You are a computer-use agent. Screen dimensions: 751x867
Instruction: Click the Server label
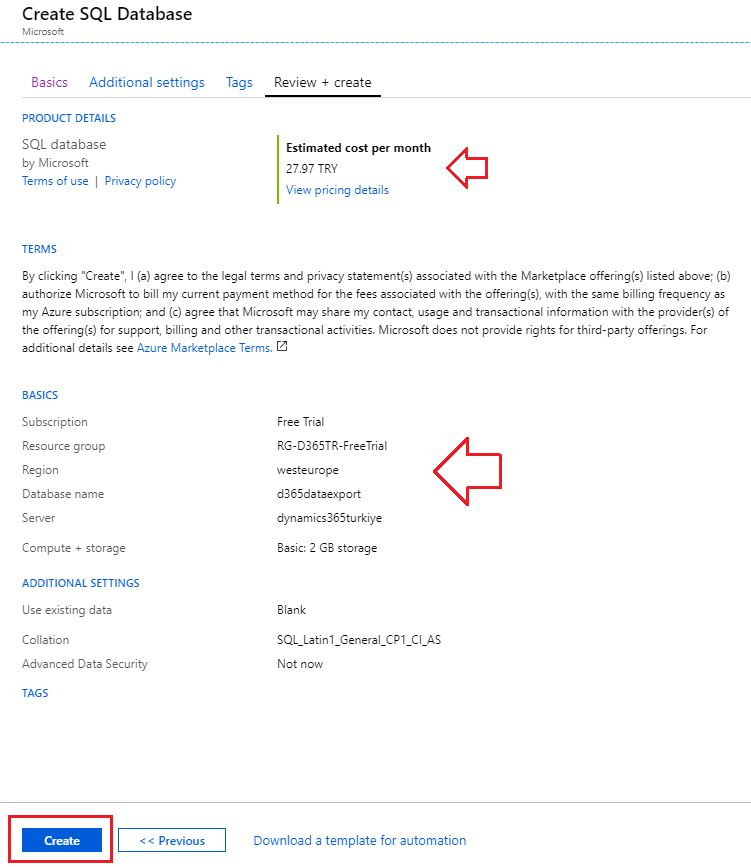[x=39, y=518]
